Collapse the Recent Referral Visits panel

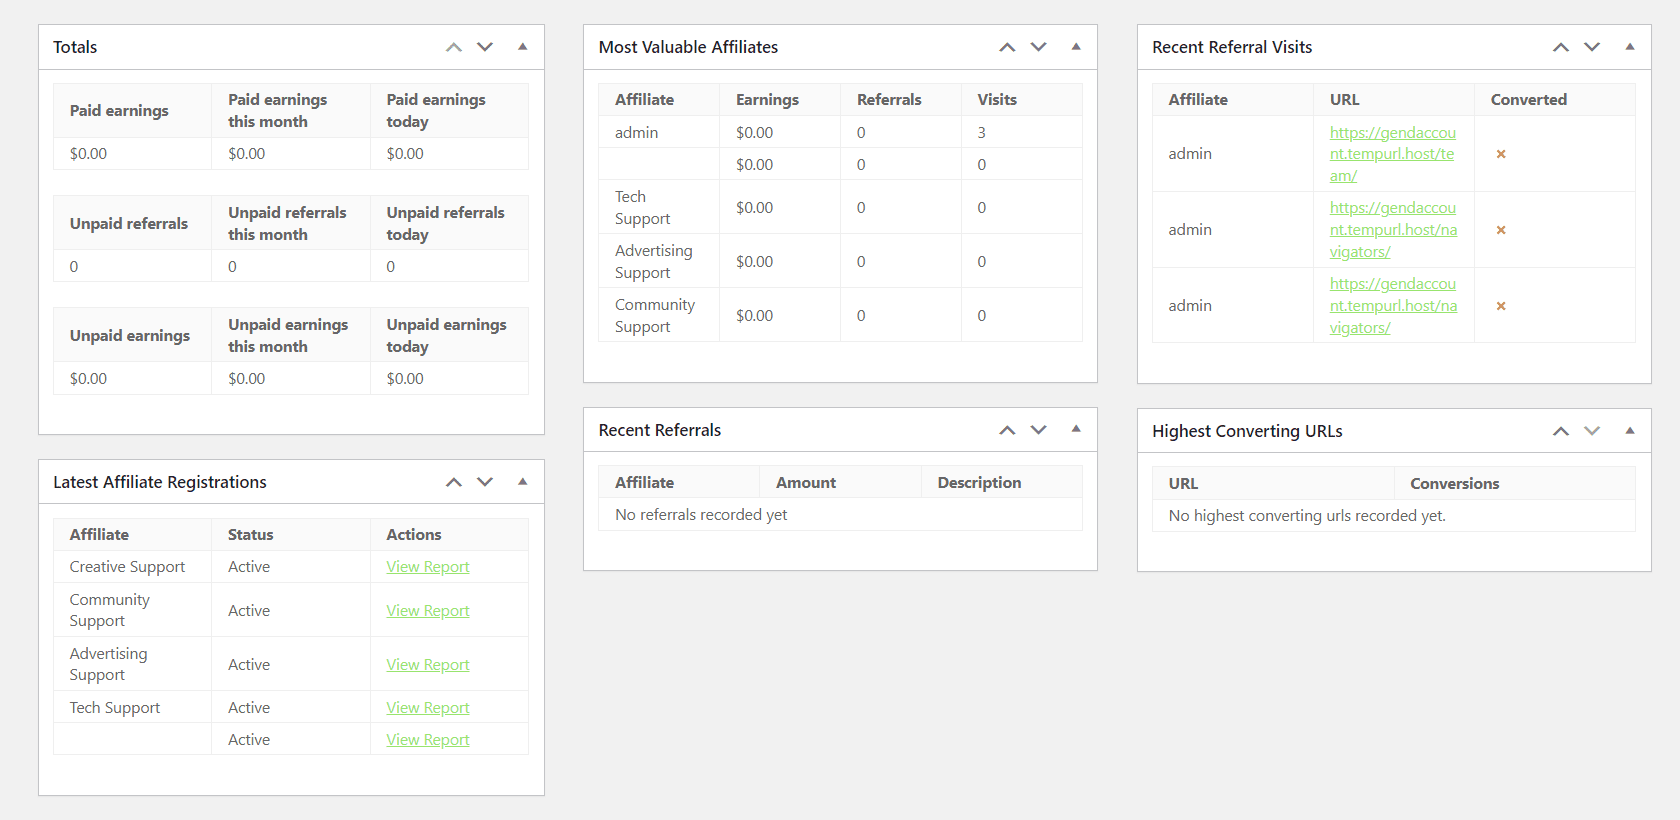[x=1630, y=47]
